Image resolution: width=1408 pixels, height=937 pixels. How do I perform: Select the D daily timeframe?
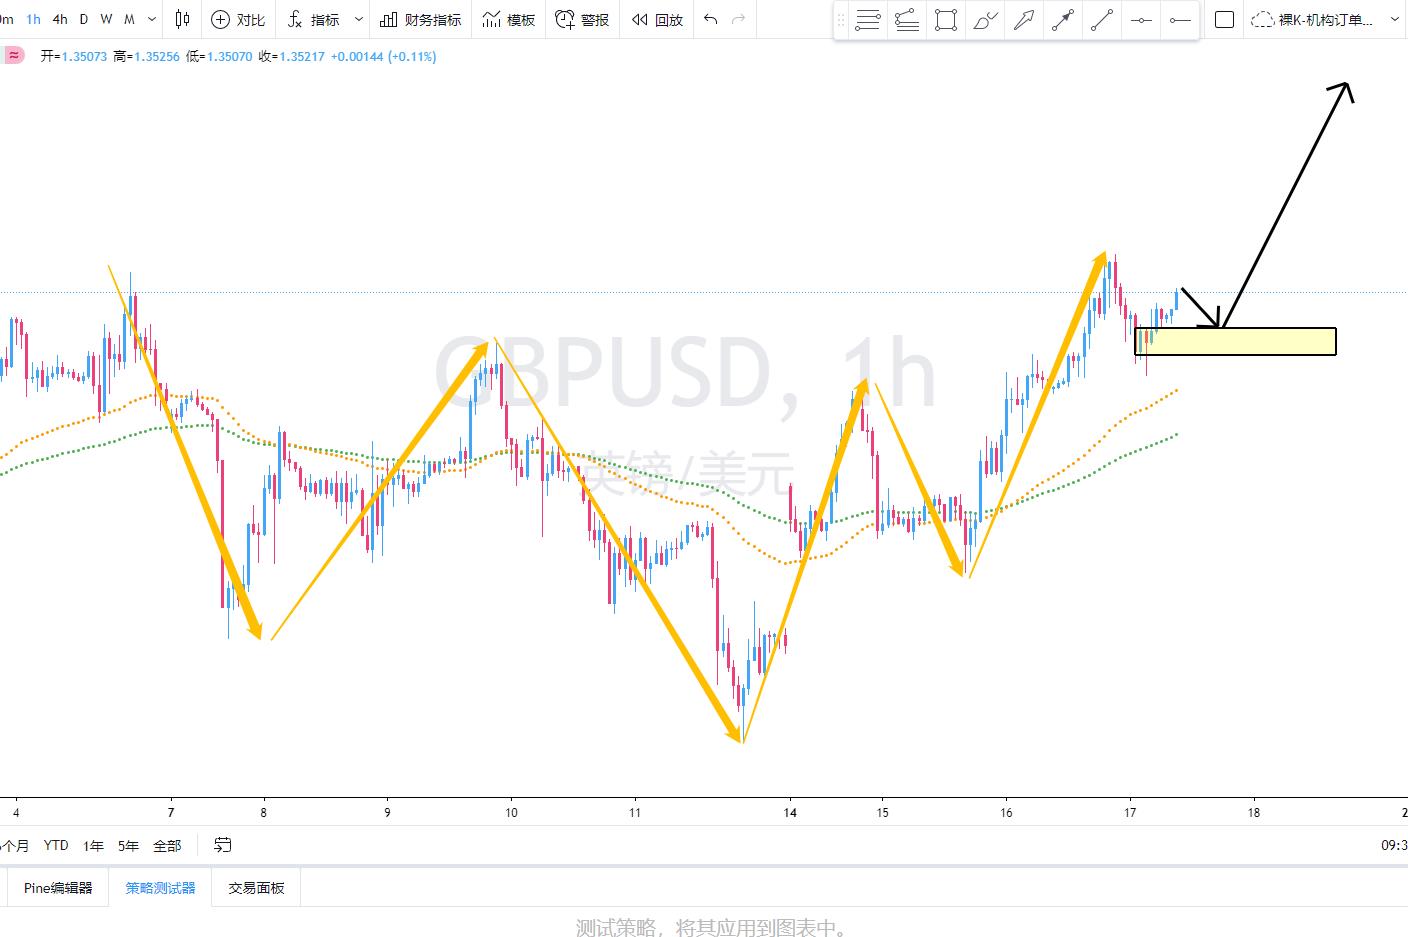pyautogui.click(x=84, y=19)
